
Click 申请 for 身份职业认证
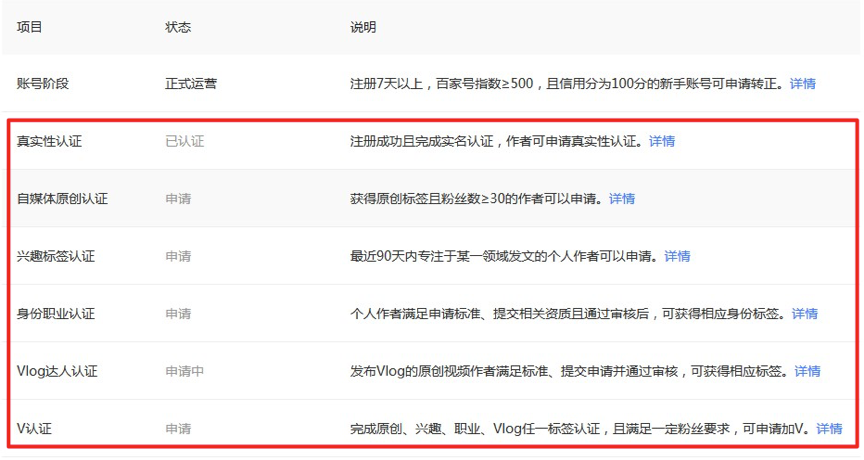click(x=178, y=314)
